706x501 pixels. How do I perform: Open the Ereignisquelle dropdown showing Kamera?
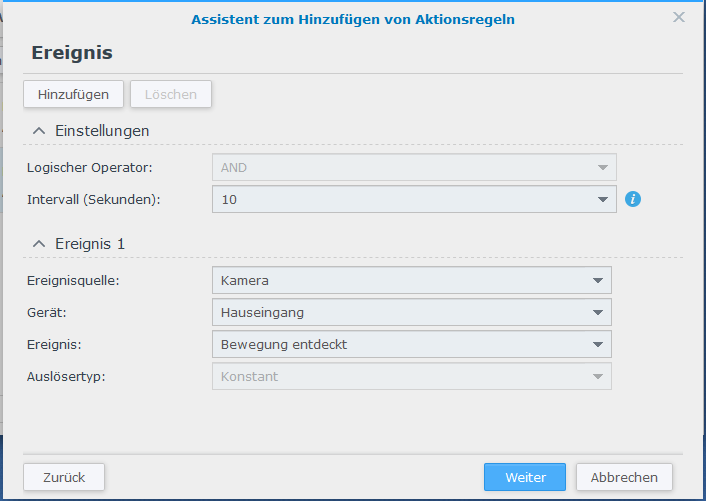tap(412, 280)
